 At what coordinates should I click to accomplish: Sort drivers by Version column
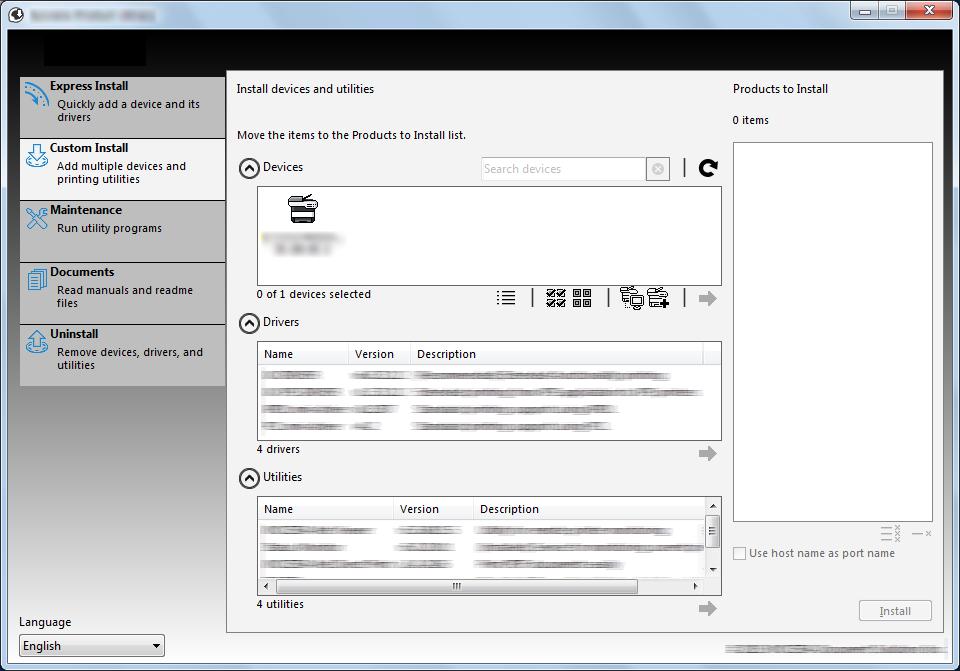[x=380, y=354]
